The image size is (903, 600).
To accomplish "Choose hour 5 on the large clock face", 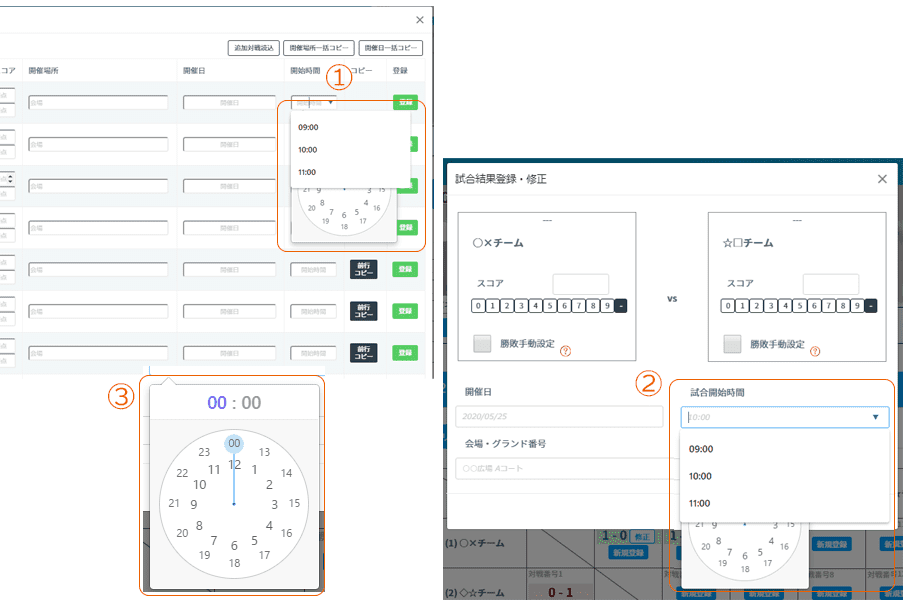I will pyautogui.click(x=254, y=540).
